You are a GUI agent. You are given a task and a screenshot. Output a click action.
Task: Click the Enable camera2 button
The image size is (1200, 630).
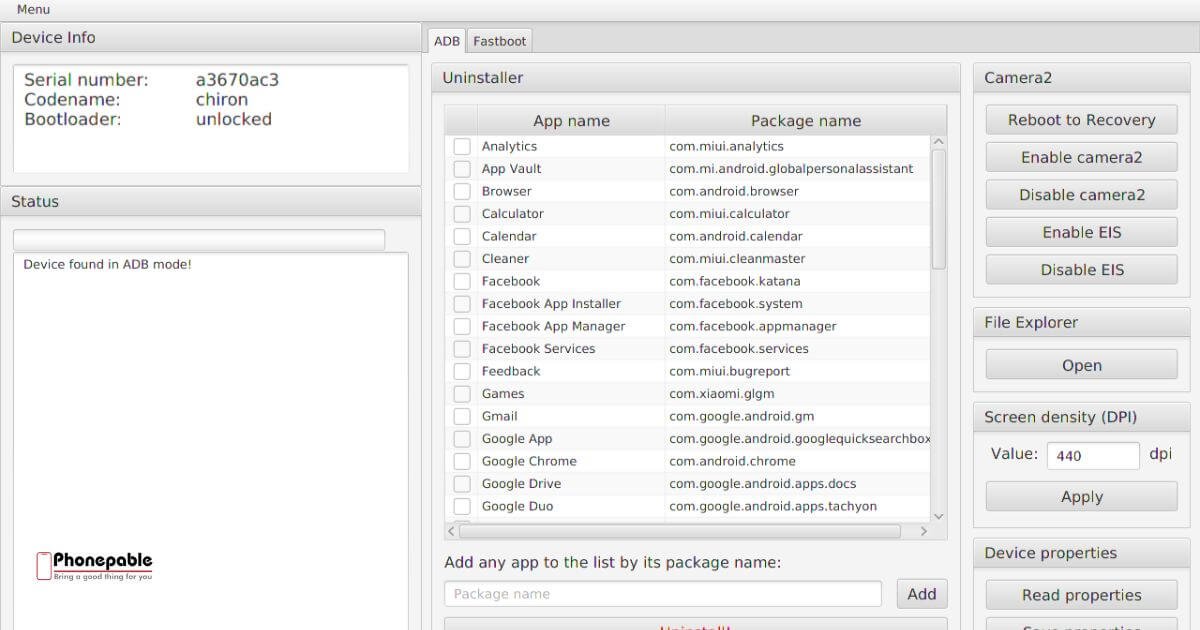click(1081, 157)
